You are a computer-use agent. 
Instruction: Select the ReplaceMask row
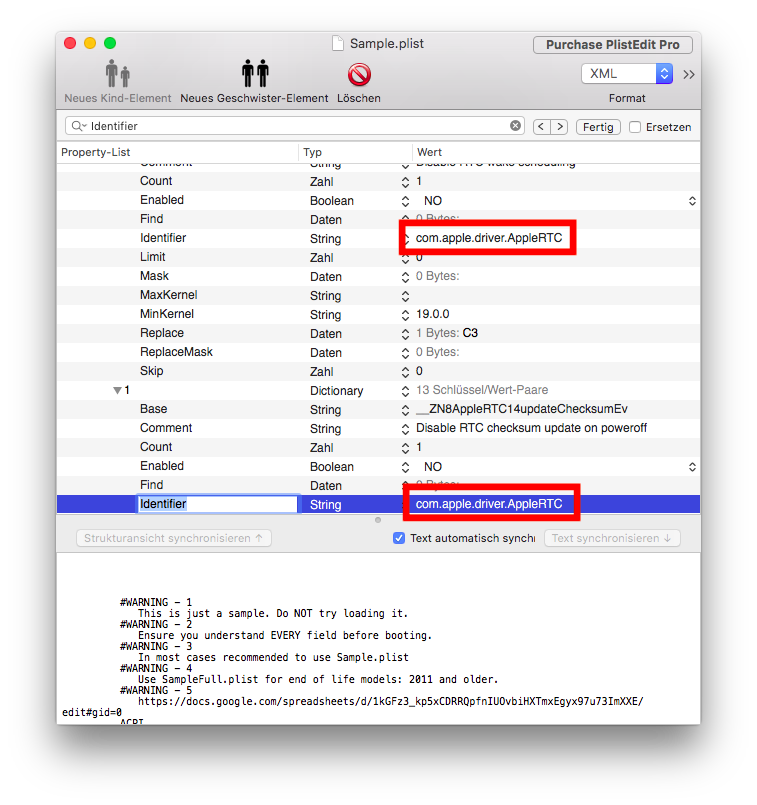point(378,352)
